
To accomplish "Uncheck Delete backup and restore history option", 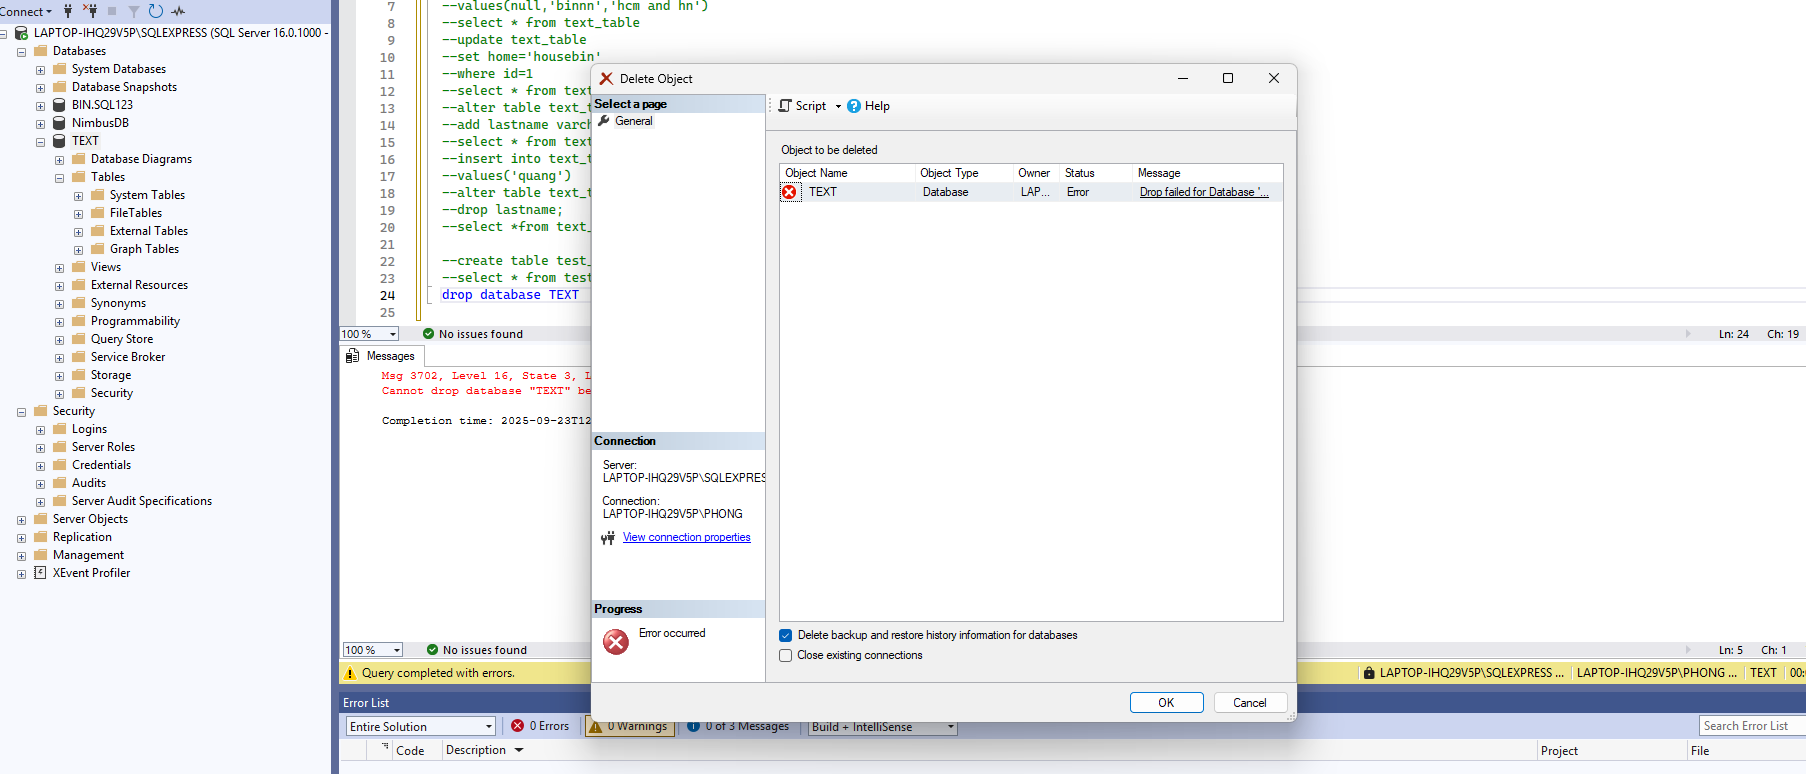I will 786,636.
